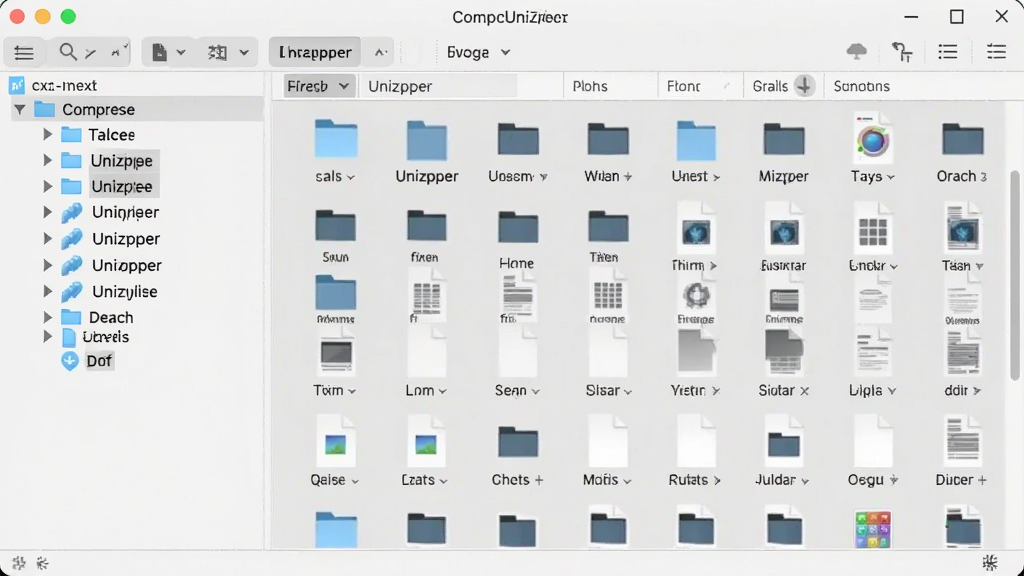Open the Bvoge dropdown menu
Image resolution: width=1024 pixels, height=576 pixels.
pyautogui.click(x=478, y=52)
